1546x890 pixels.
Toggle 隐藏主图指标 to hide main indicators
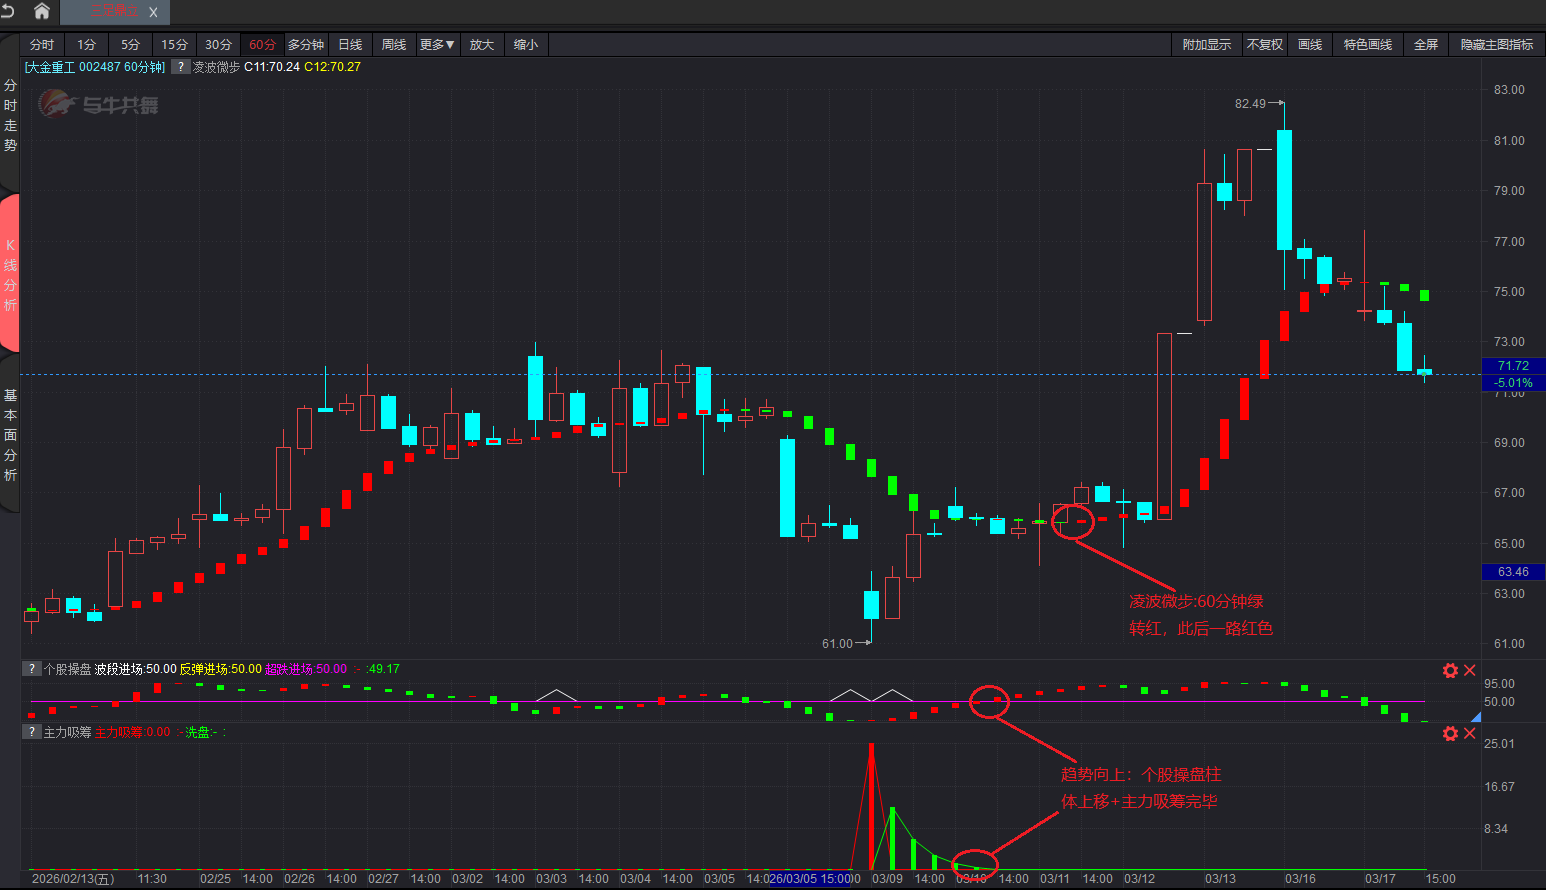click(x=1496, y=45)
